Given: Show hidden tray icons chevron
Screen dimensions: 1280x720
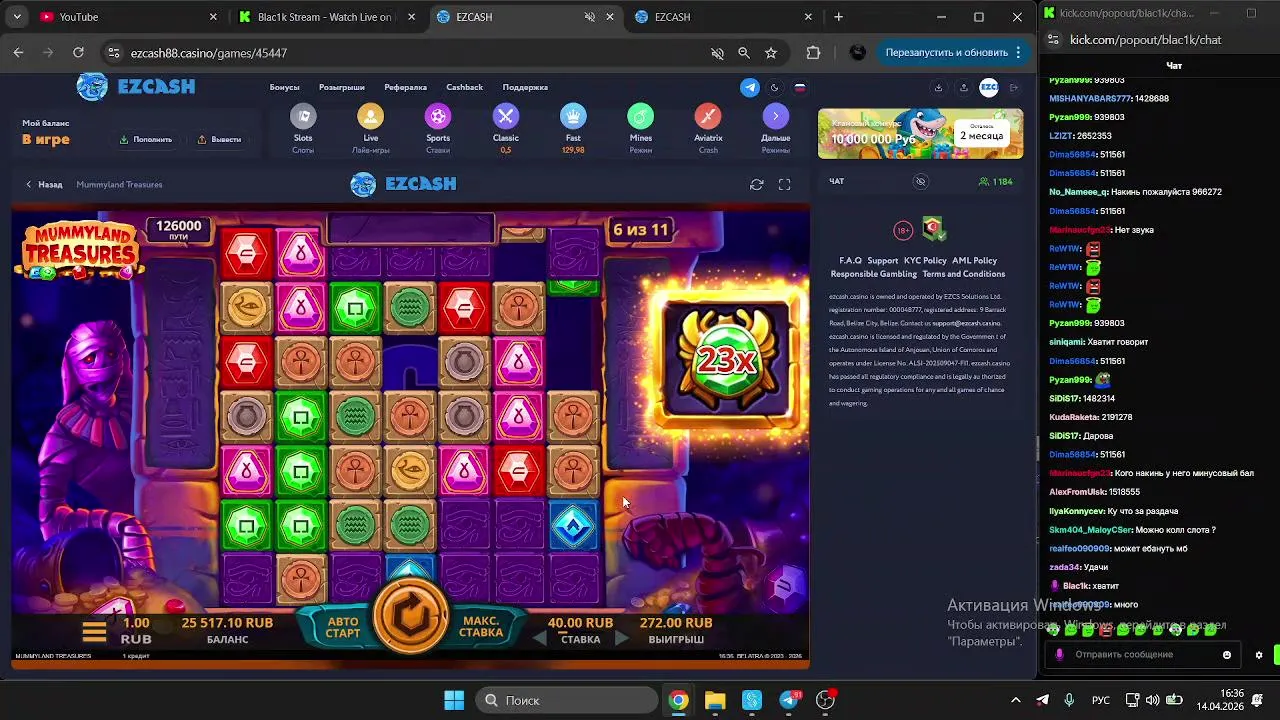Looking at the screenshot, I should (x=1016, y=700).
